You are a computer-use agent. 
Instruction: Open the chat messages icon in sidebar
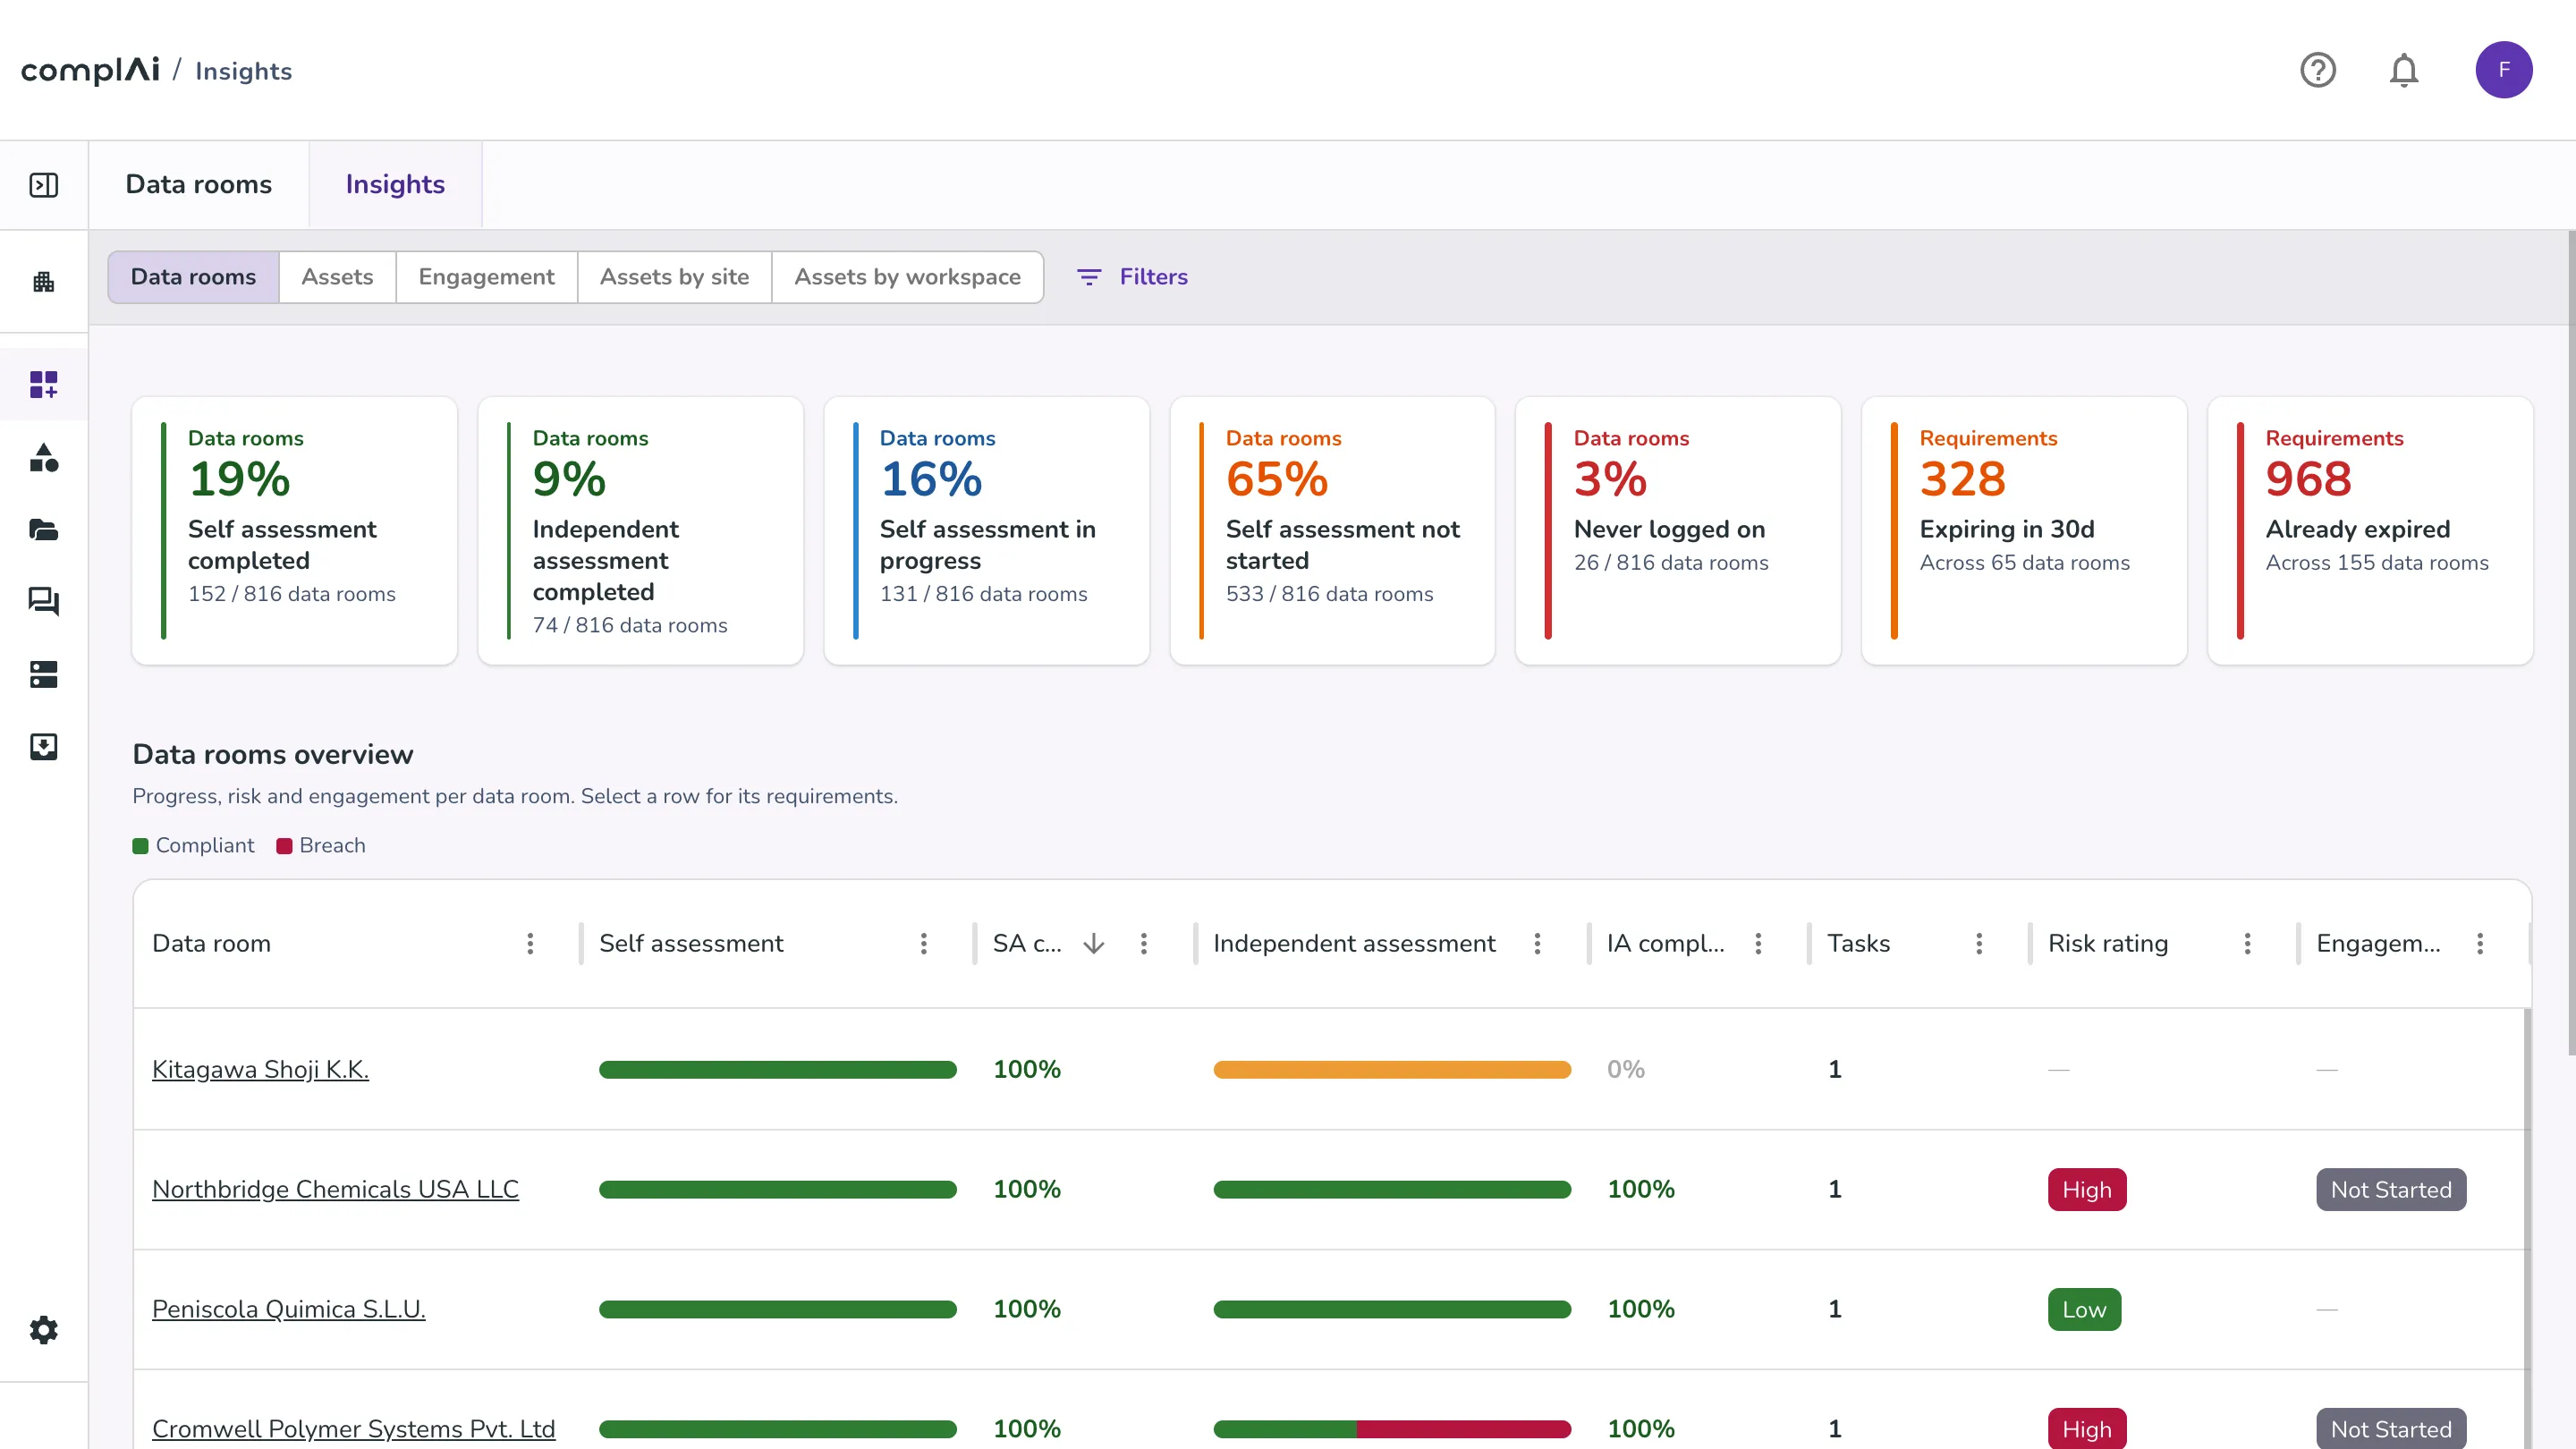(x=44, y=602)
